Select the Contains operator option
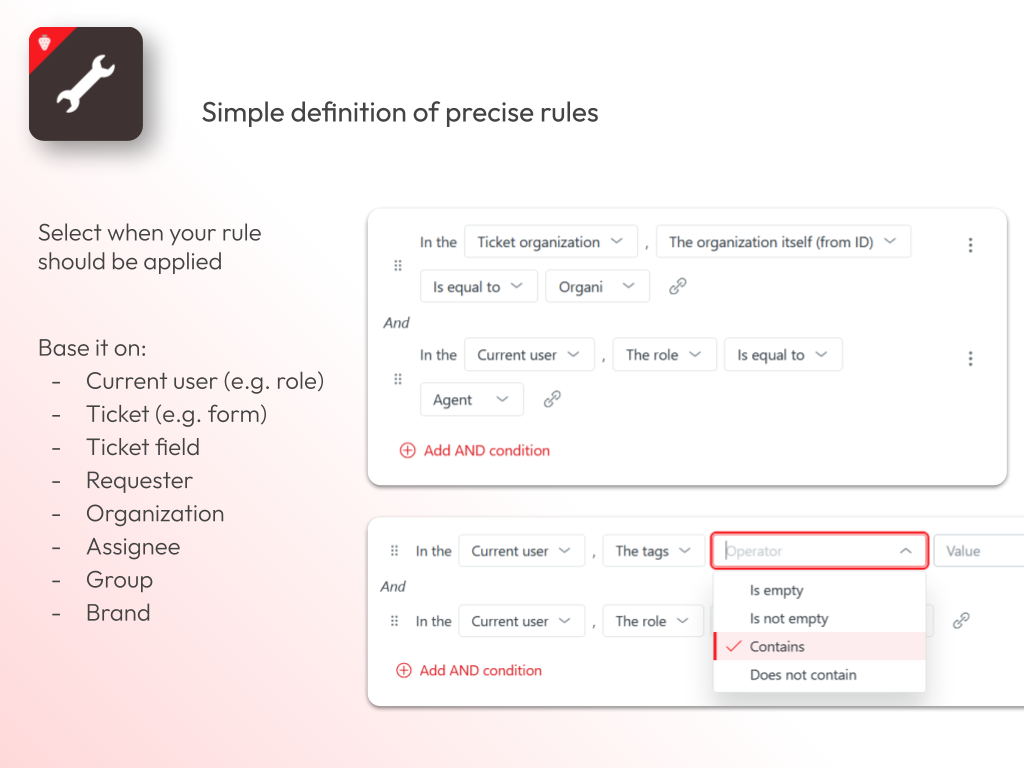The height and width of the screenshot is (768, 1024). [777, 647]
